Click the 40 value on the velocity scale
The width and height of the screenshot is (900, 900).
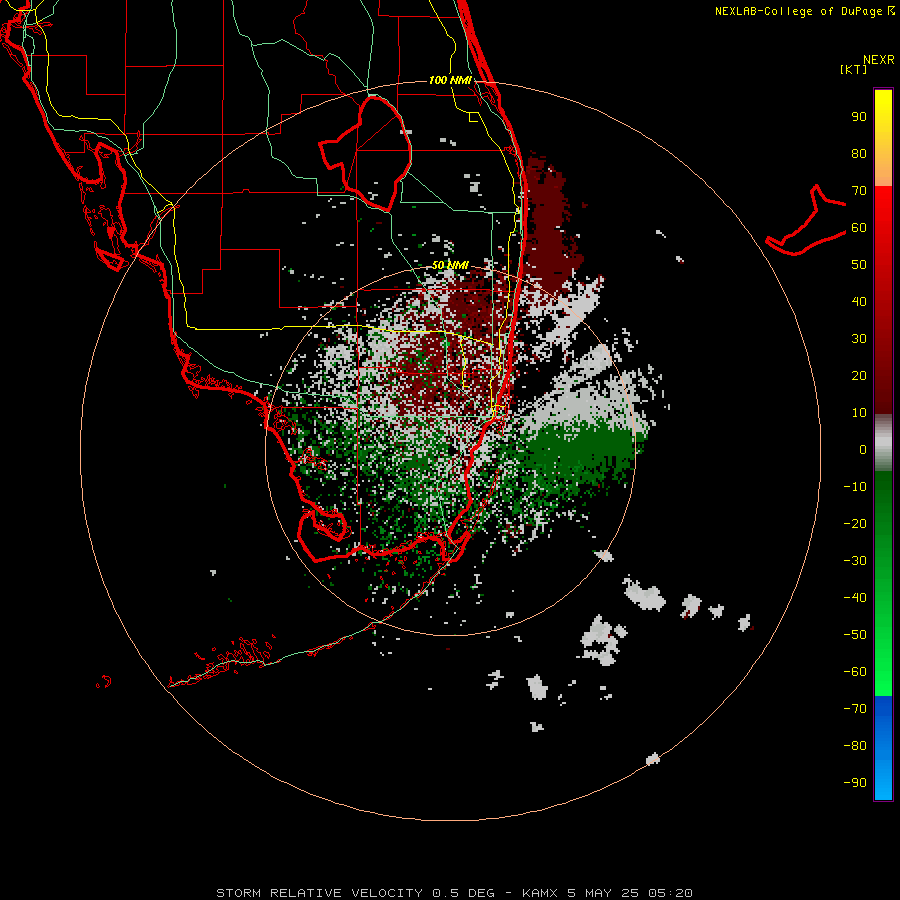coord(859,302)
